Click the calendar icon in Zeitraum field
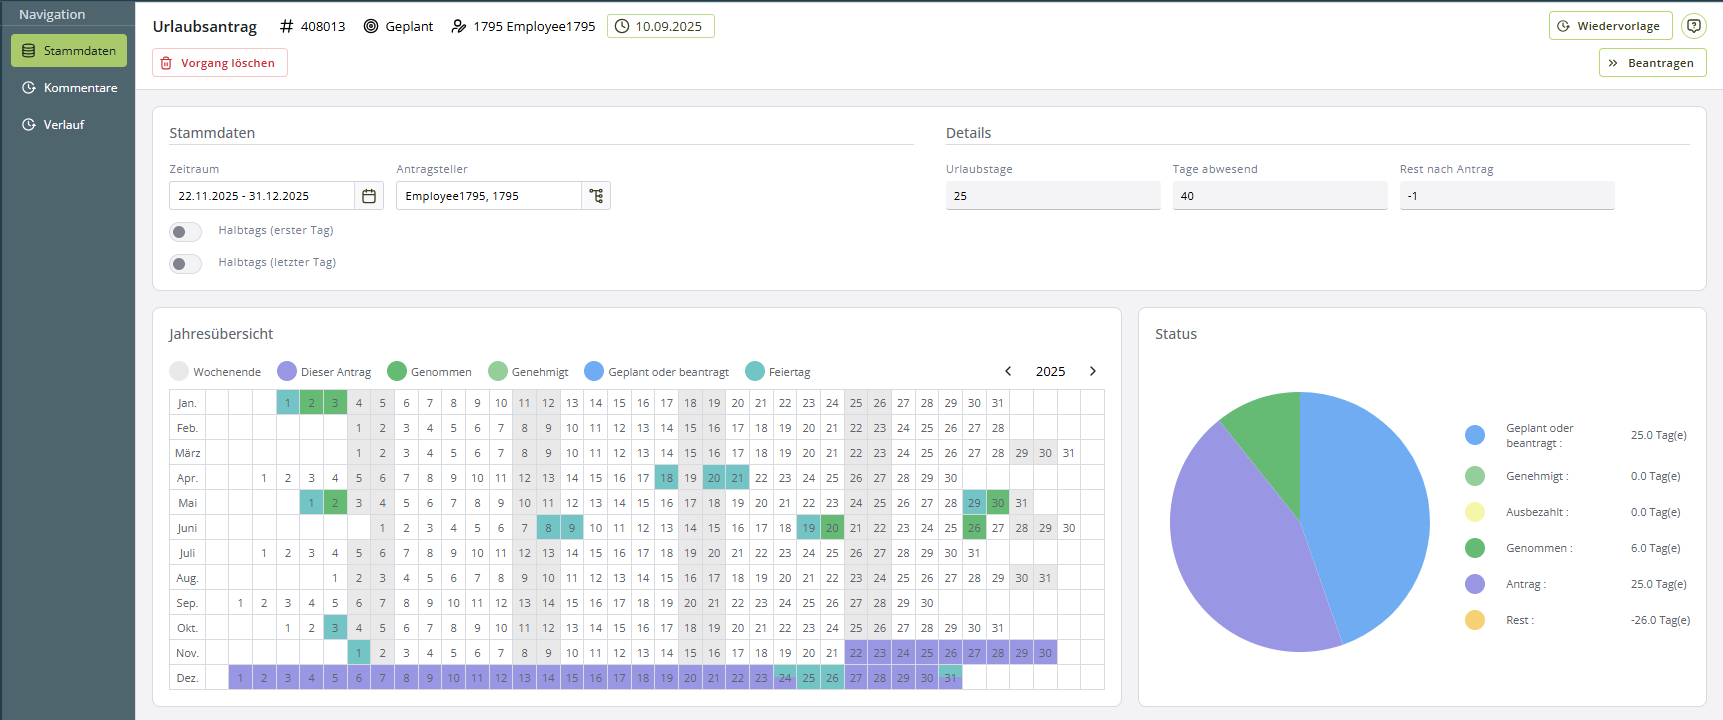Screen dimensions: 1723x720 coord(369,196)
